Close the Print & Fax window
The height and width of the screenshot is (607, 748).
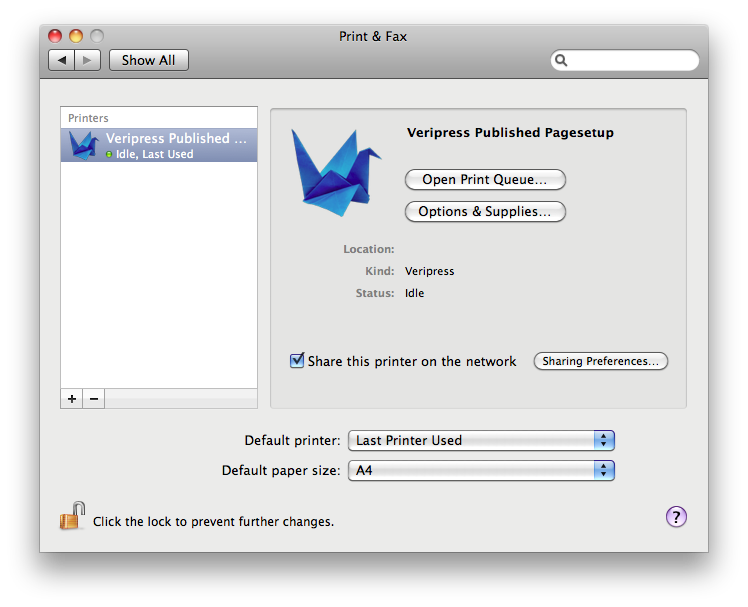(x=55, y=36)
